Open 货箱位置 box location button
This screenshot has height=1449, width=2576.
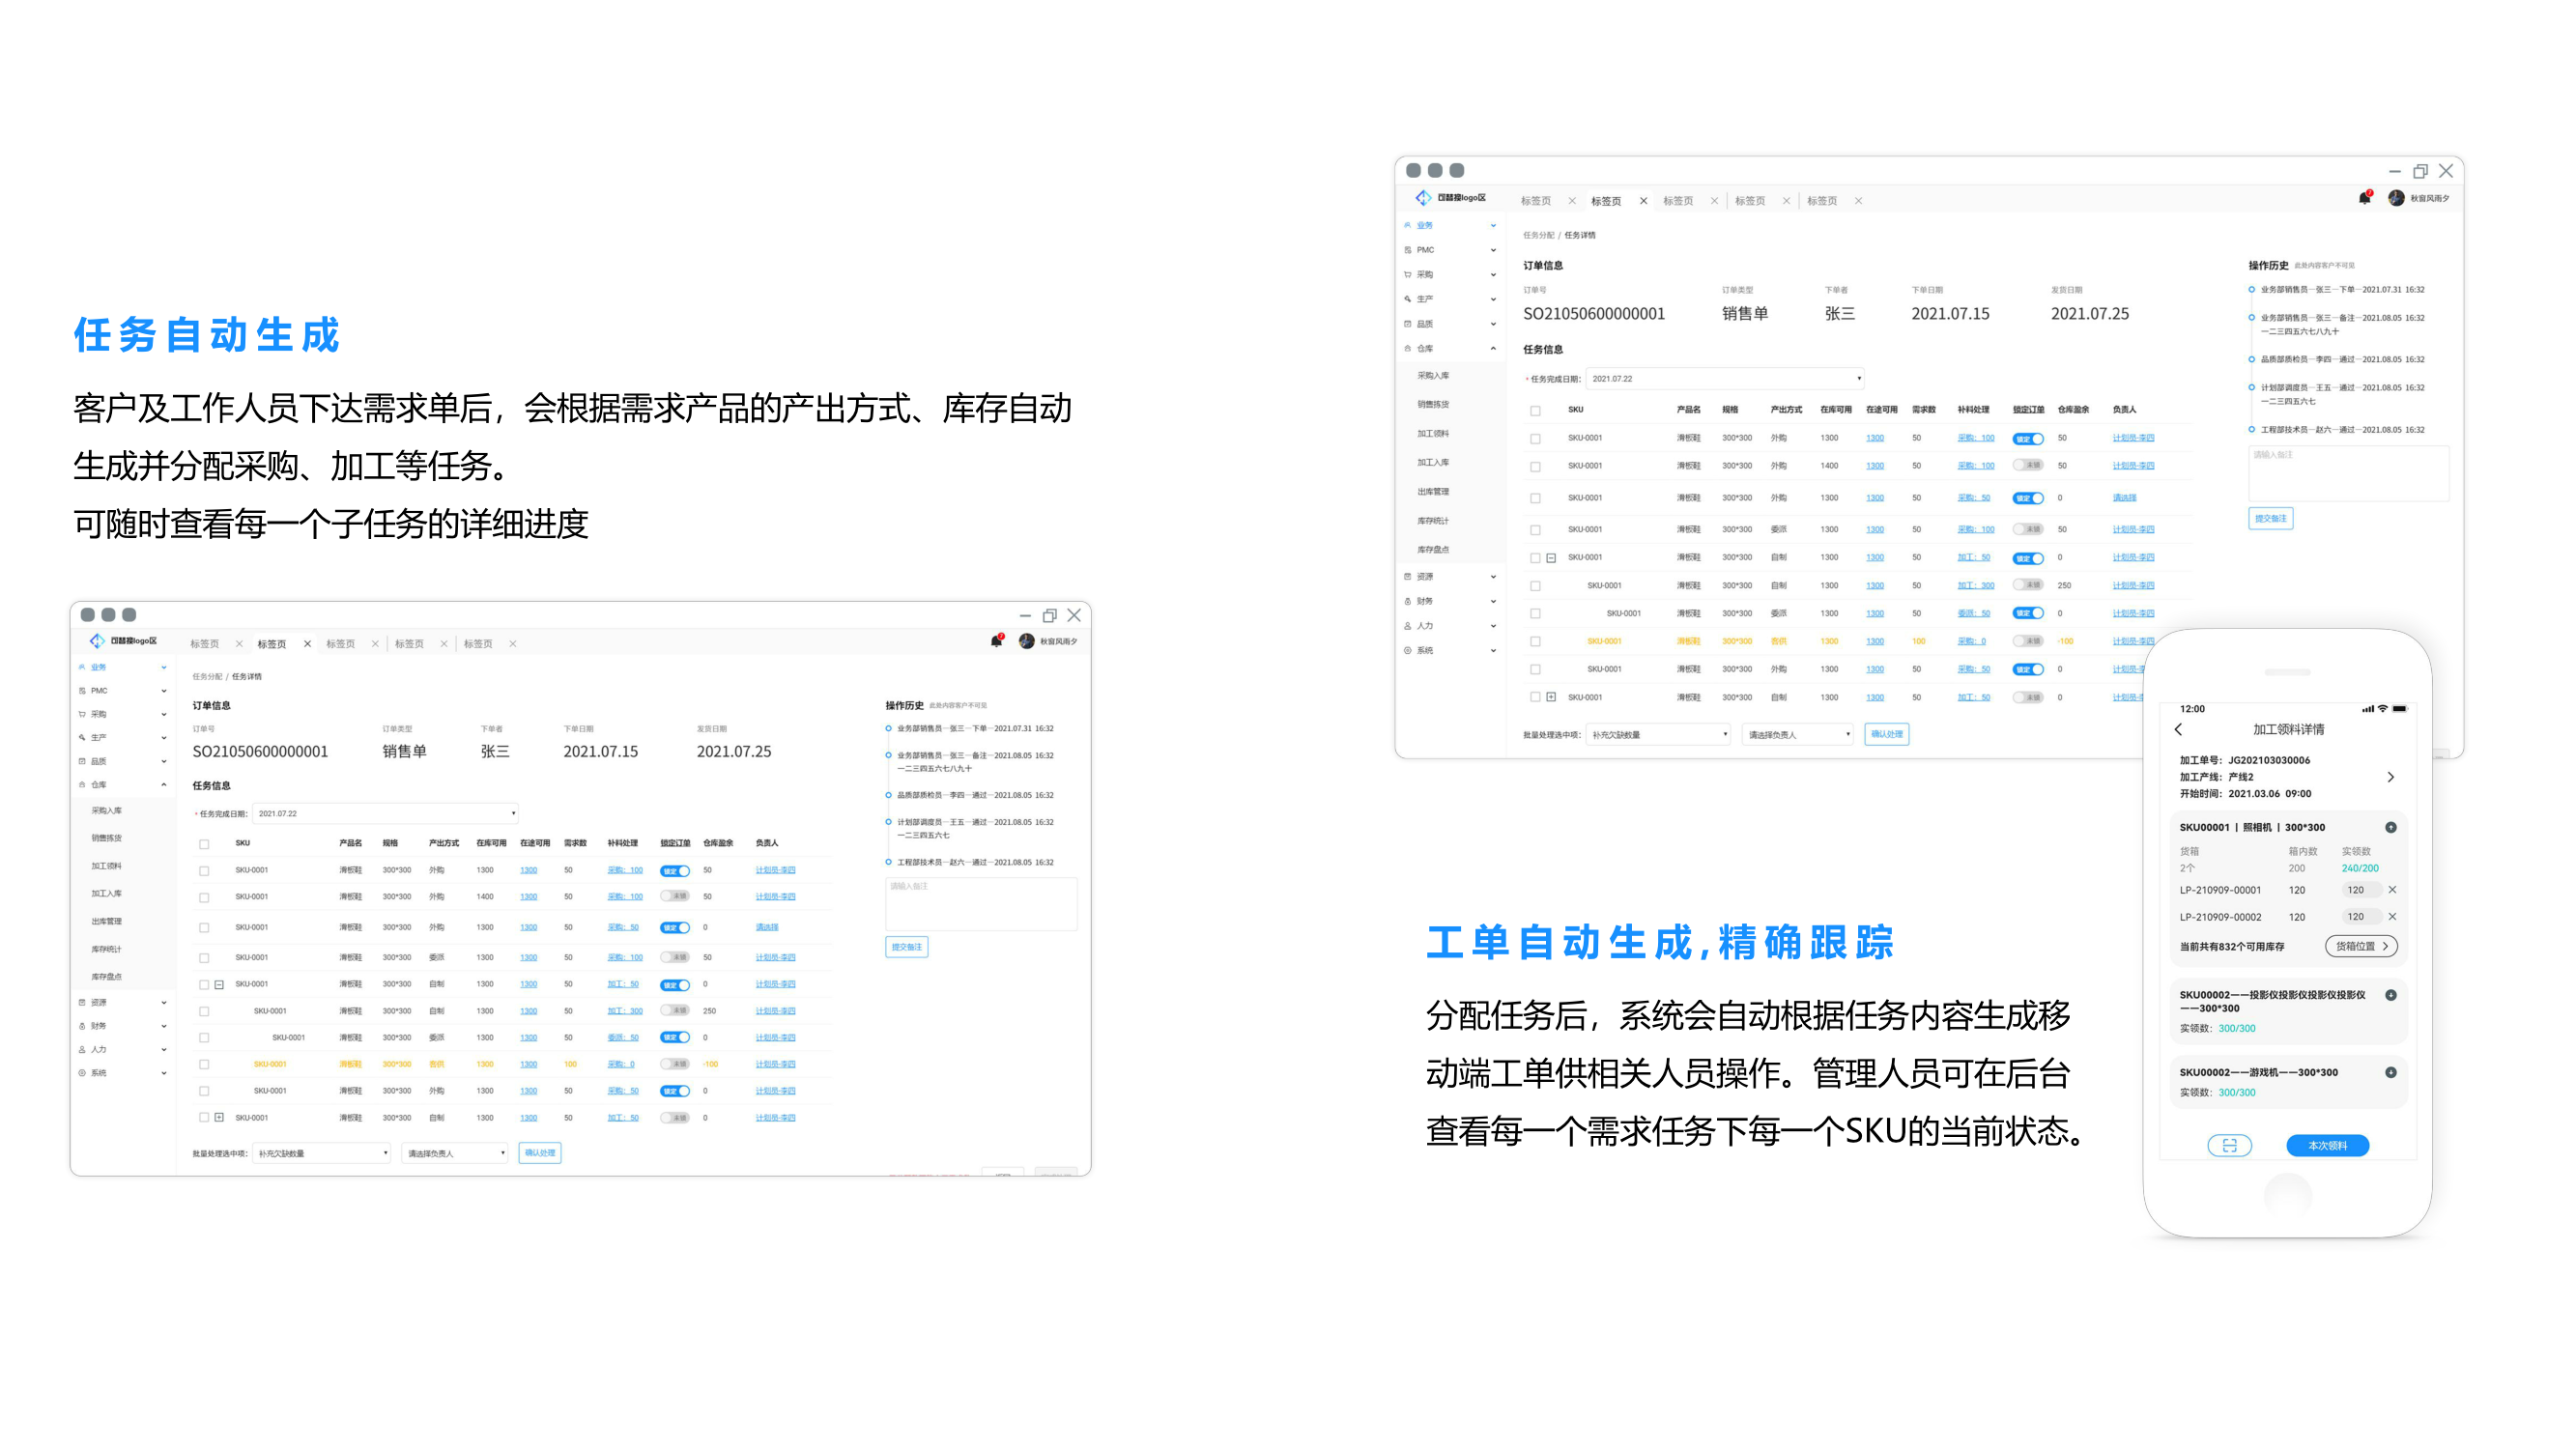pyautogui.click(x=2361, y=946)
